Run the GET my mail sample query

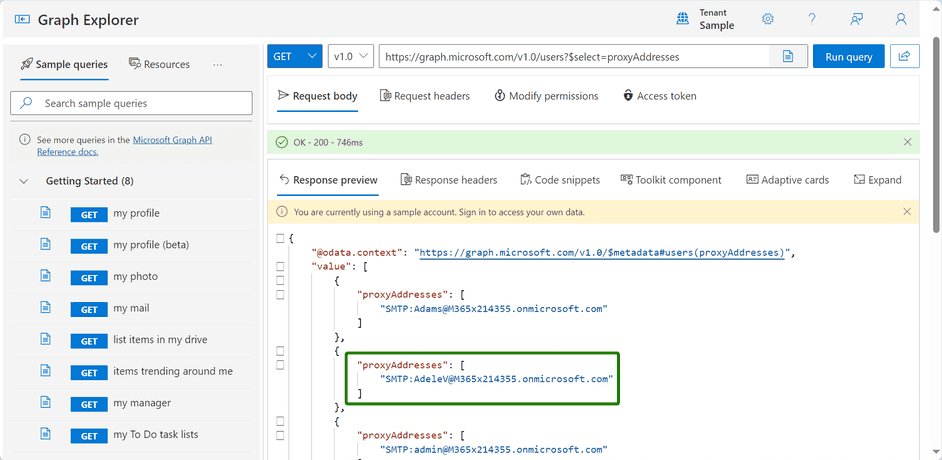pyautogui.click(x=89, y=309)
